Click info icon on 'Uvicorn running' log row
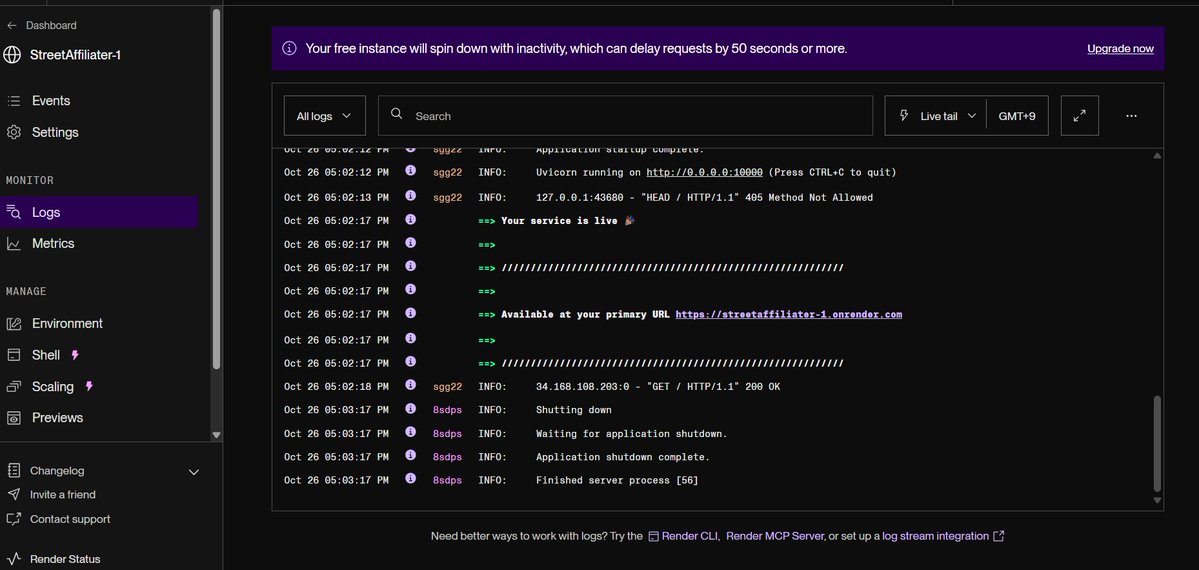Image resolution: width=1199 pixels, height=570 pixels. pos(411,172)
